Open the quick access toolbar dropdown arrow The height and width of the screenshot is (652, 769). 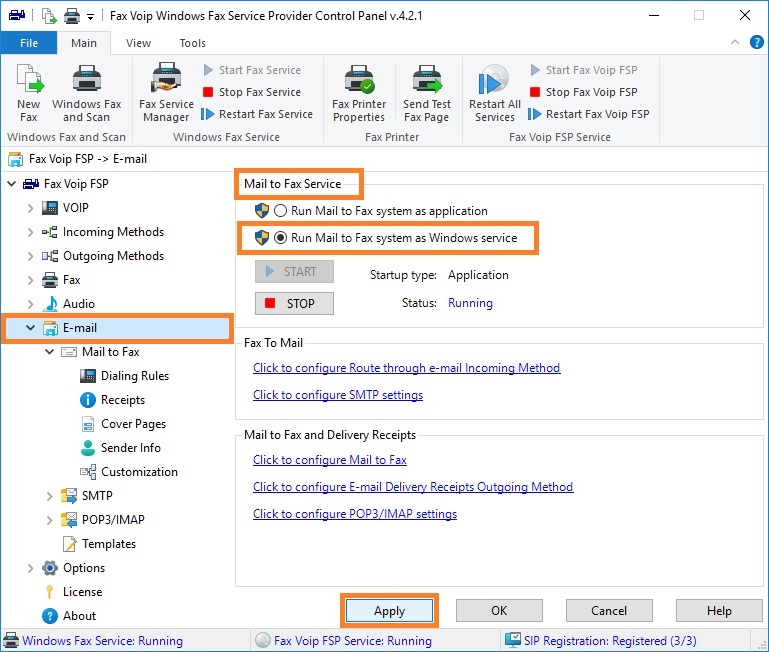[90, 17]
